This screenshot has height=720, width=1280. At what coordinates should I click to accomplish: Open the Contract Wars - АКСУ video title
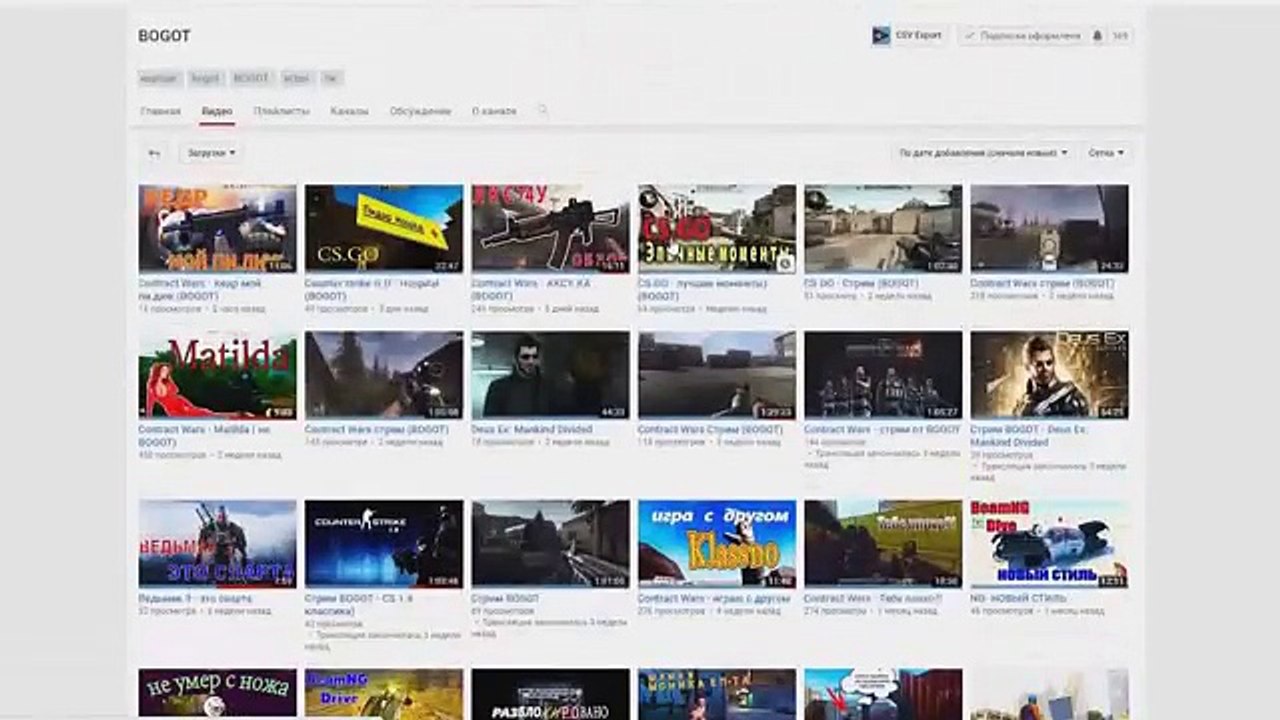(x=531, y=290)
